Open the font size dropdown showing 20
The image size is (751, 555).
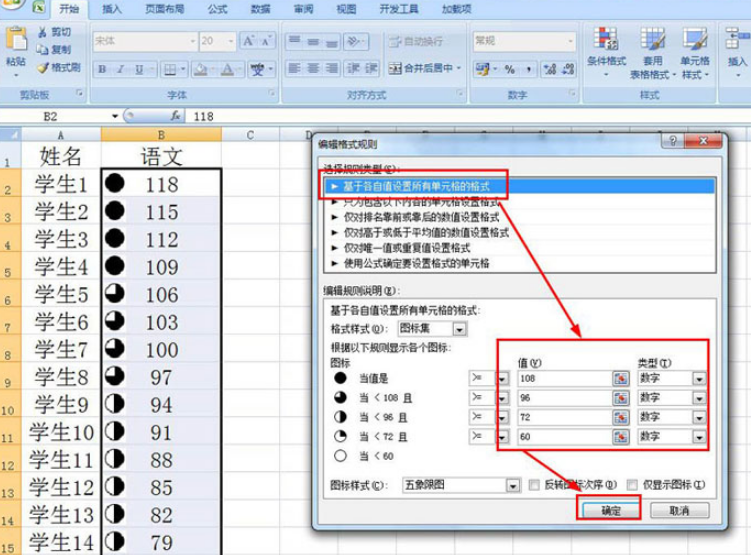click(231, 41)
